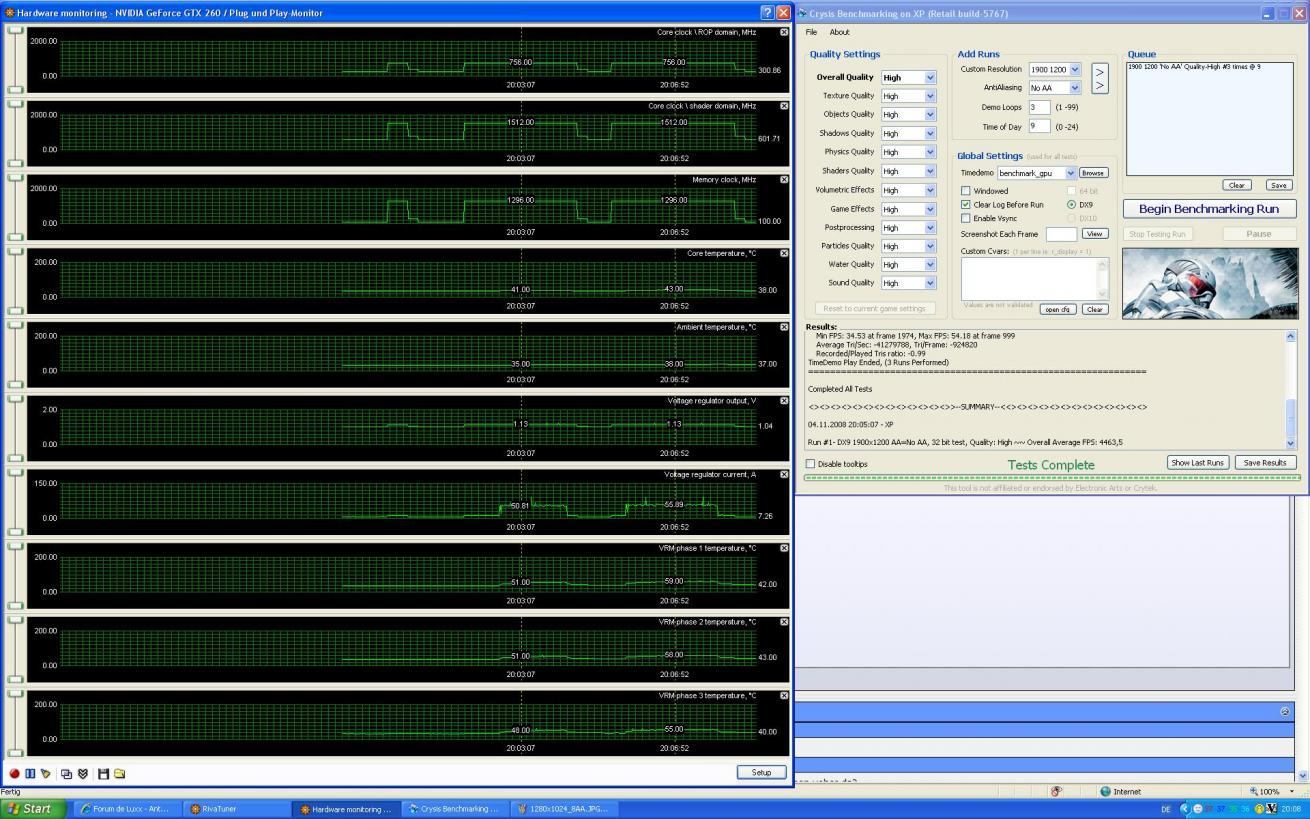The height and width of the screenshot is (819, 1310).
Task: Click the Browse button next to Timedemo
Action: point(1093,173)
